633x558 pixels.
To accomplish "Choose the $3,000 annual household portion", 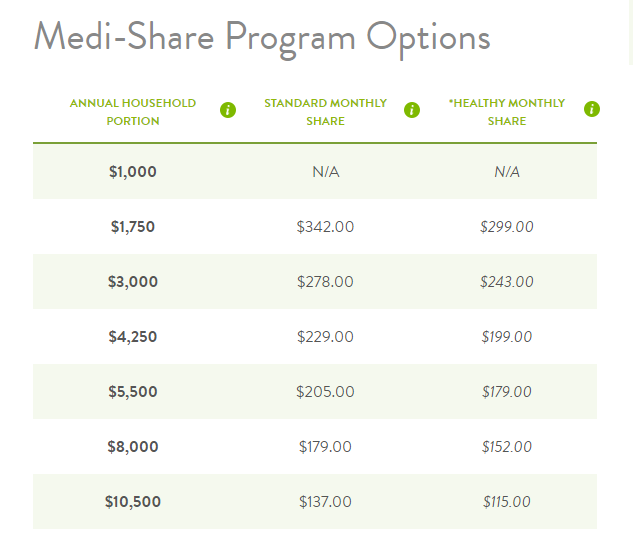I will click(x=133, y=282).
